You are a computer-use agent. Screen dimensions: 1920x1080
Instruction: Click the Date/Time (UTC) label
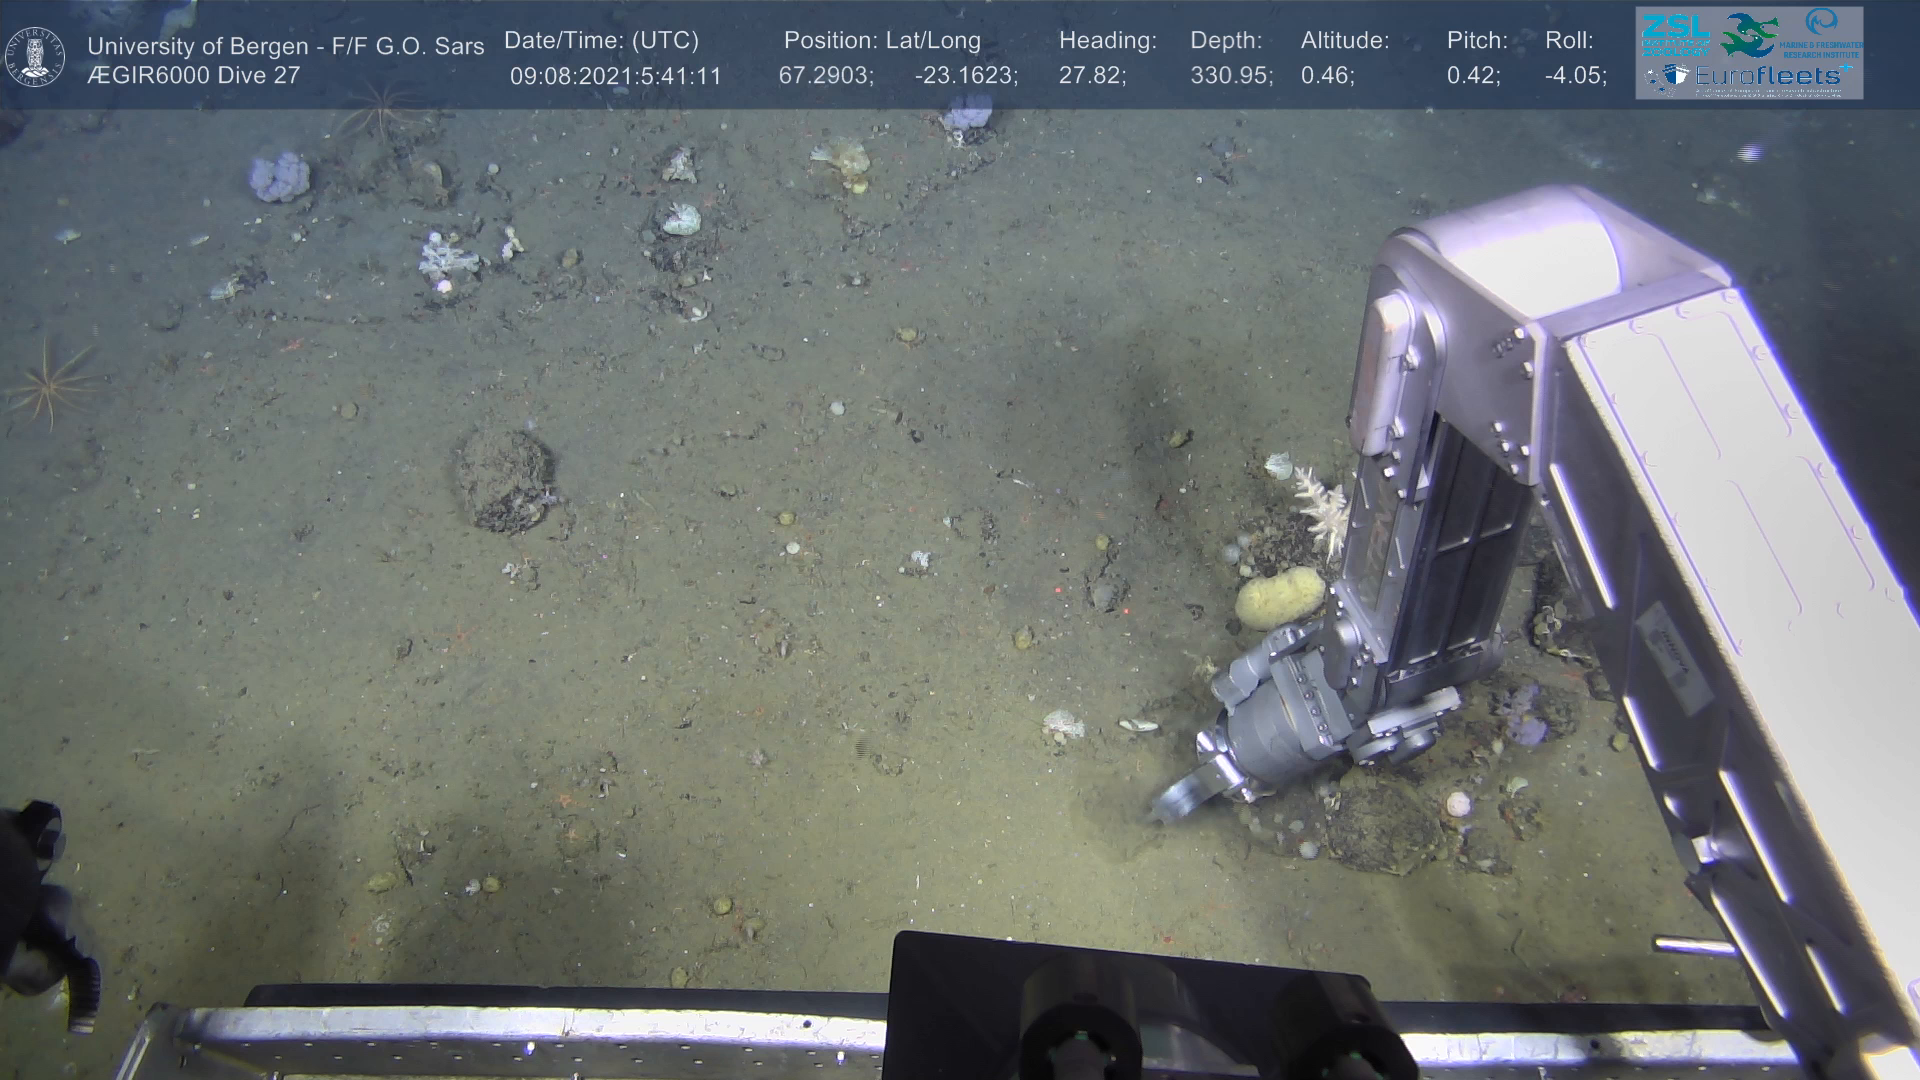point(601,41)
